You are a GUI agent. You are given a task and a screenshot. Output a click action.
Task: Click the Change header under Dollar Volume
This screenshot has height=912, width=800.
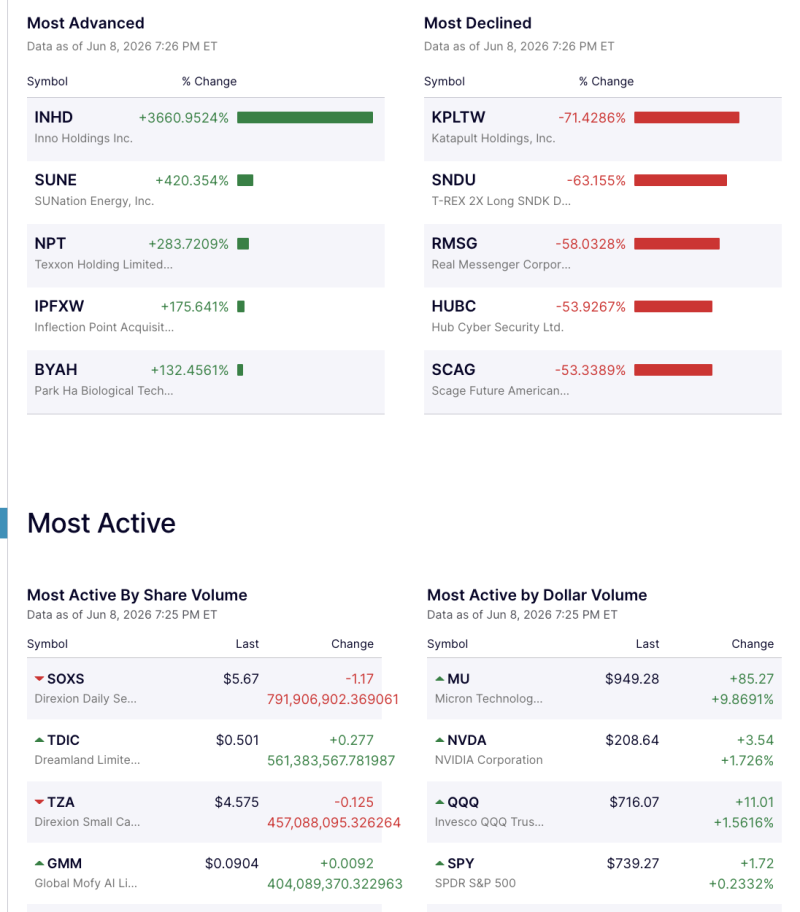click(752, 644)
